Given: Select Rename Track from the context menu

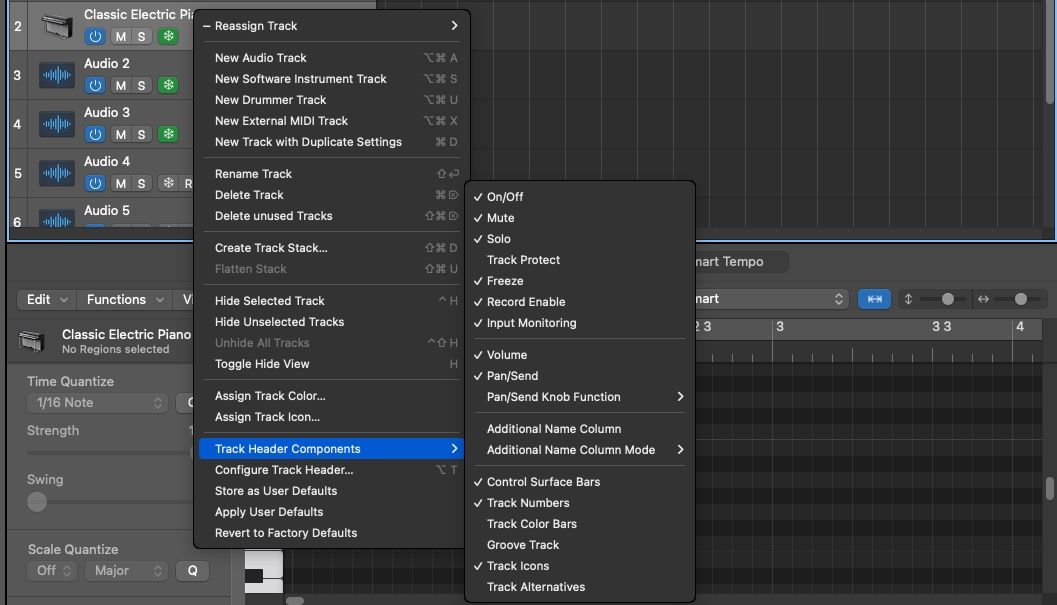Looking at the screenshot, I should coord(255,173).
